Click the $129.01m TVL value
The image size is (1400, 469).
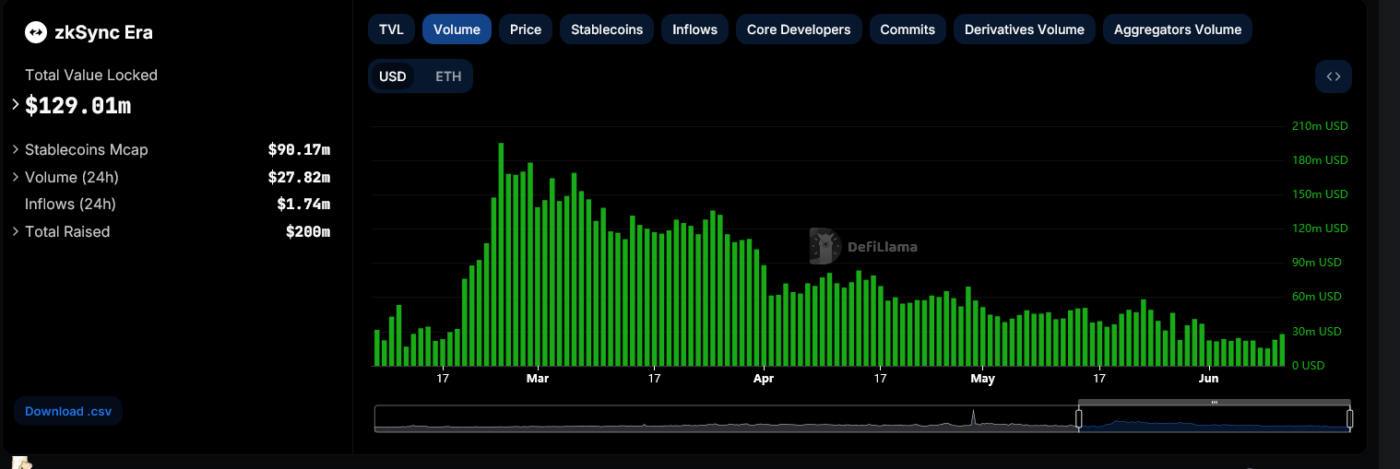(x=78, y=105)
